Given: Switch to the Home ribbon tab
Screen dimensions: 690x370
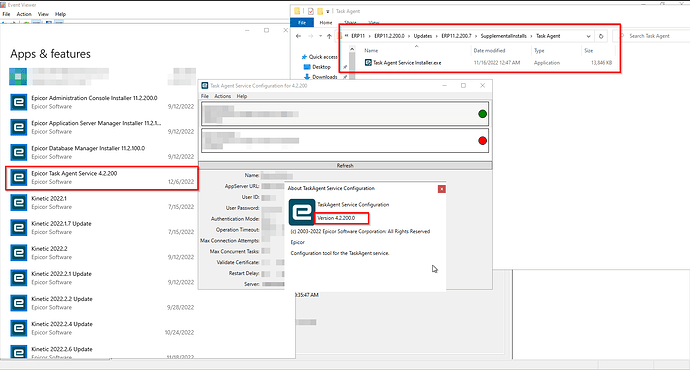Looking at the screenshot, I should (326, 22).
